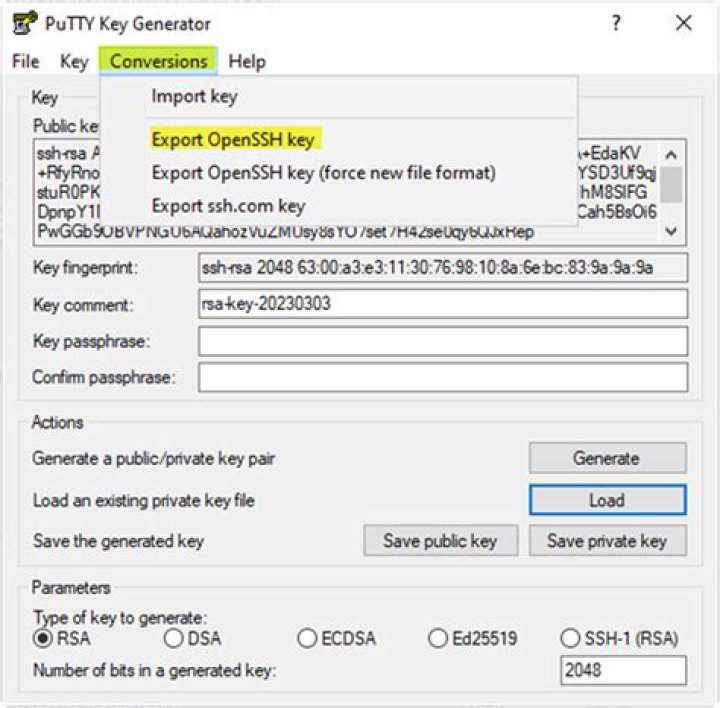Click inside the Key fingerprint field

[443, 267]
